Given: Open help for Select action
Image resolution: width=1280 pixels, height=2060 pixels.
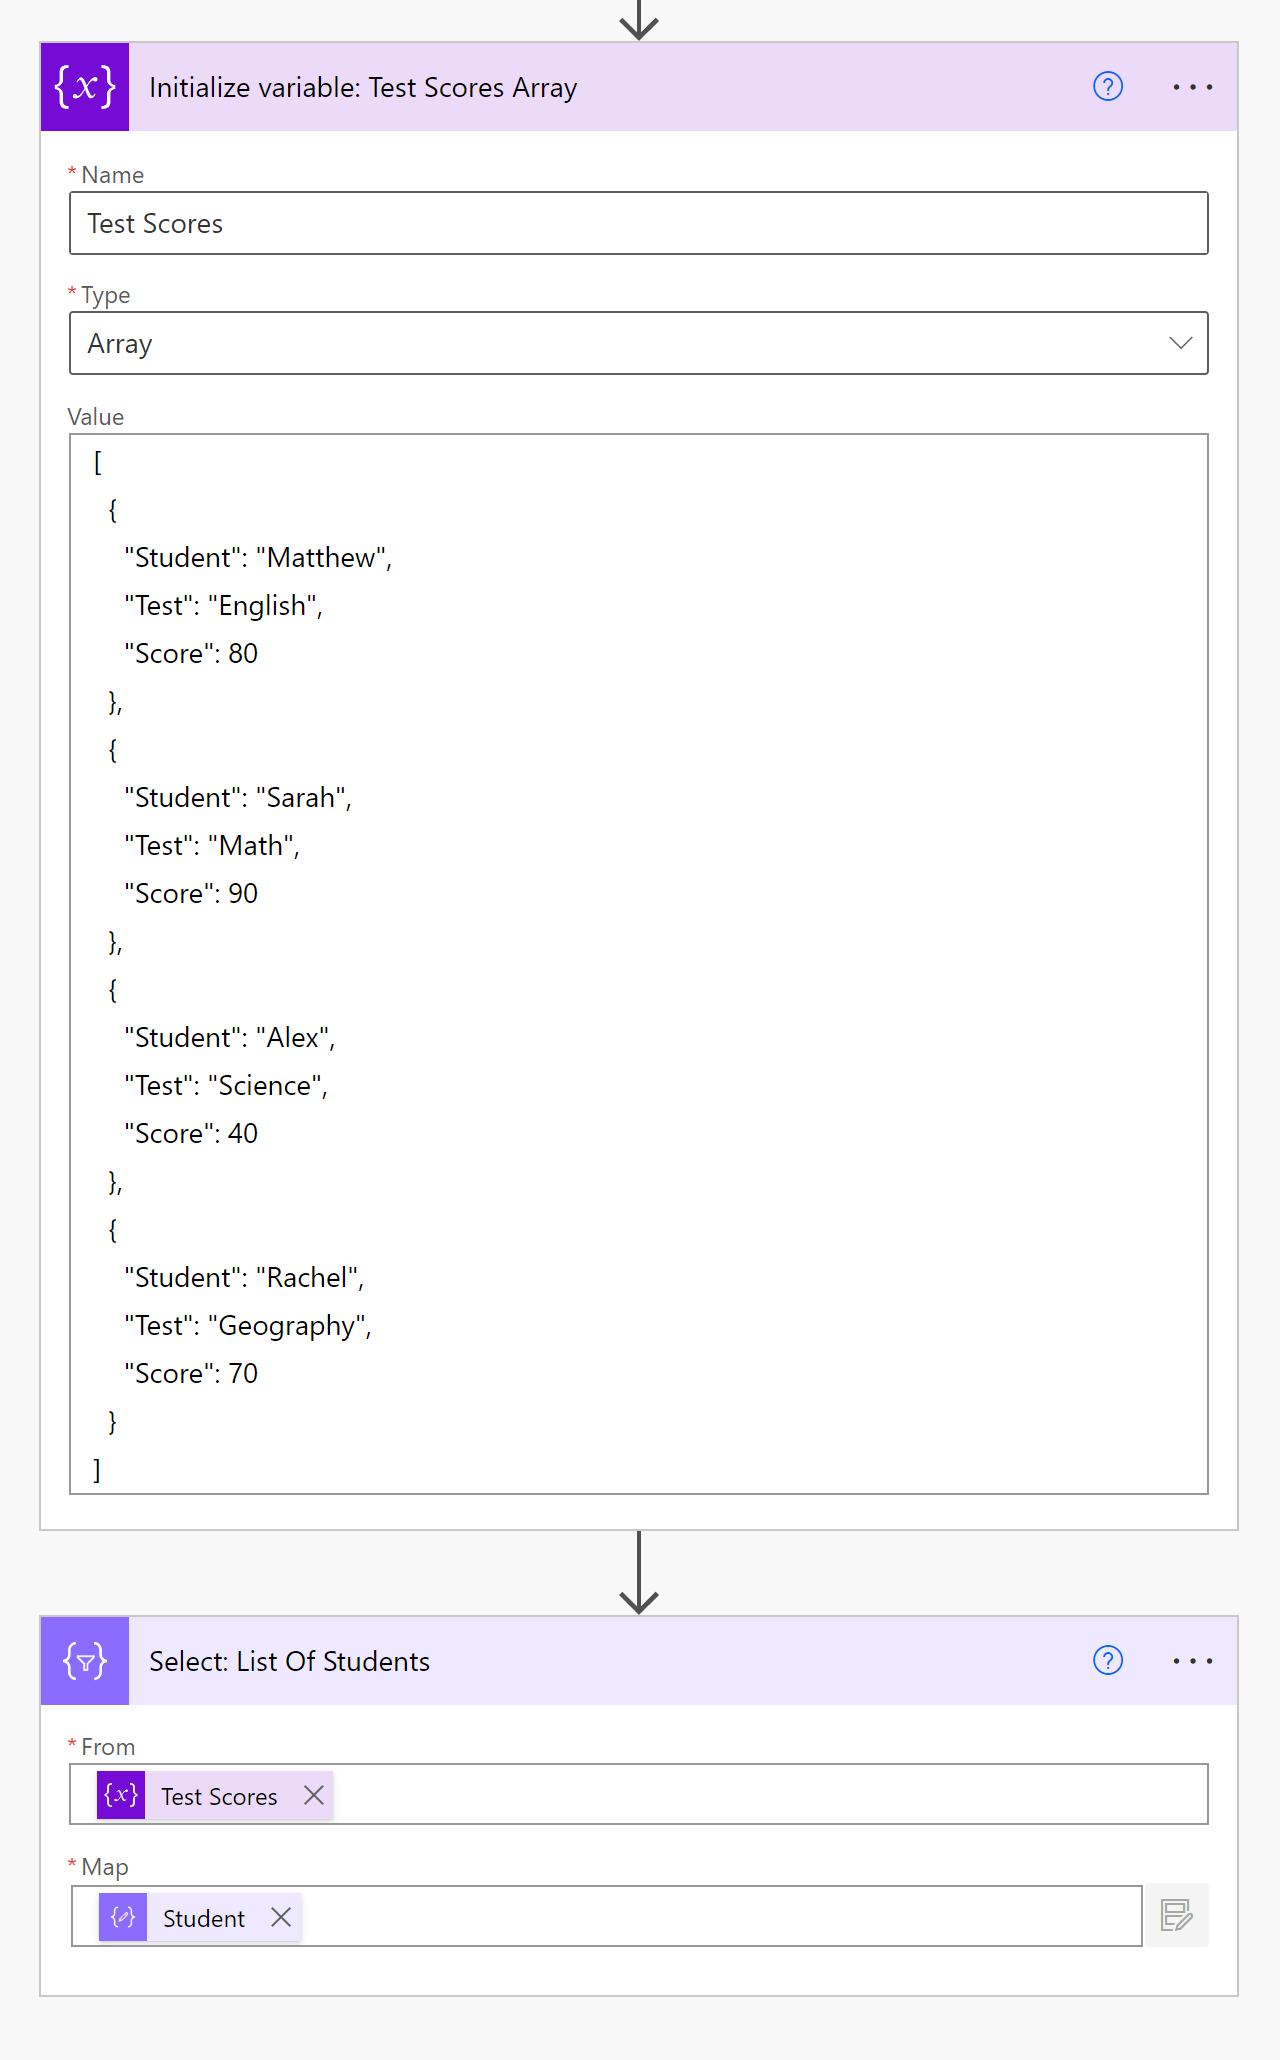Looking at the screenshot, I should click(1108, 1661).
